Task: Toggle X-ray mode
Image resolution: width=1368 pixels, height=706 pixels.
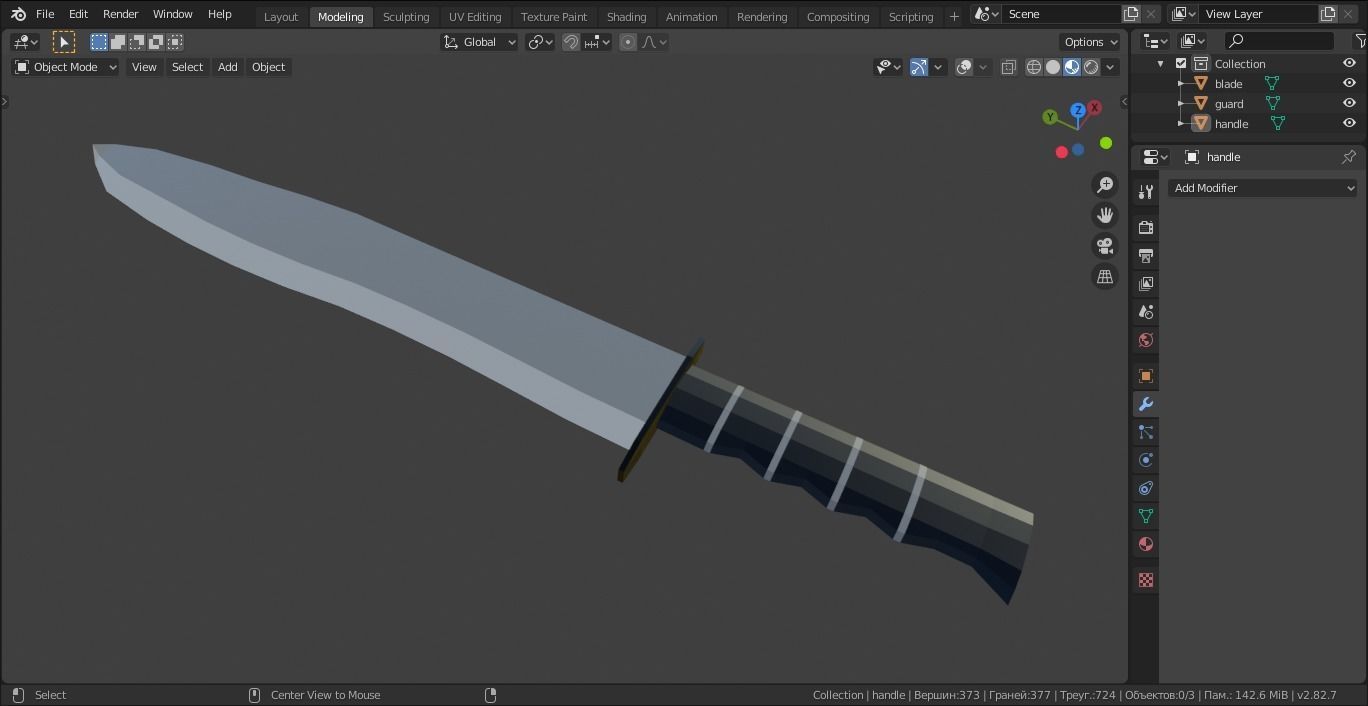Action: coord(1009,67)
